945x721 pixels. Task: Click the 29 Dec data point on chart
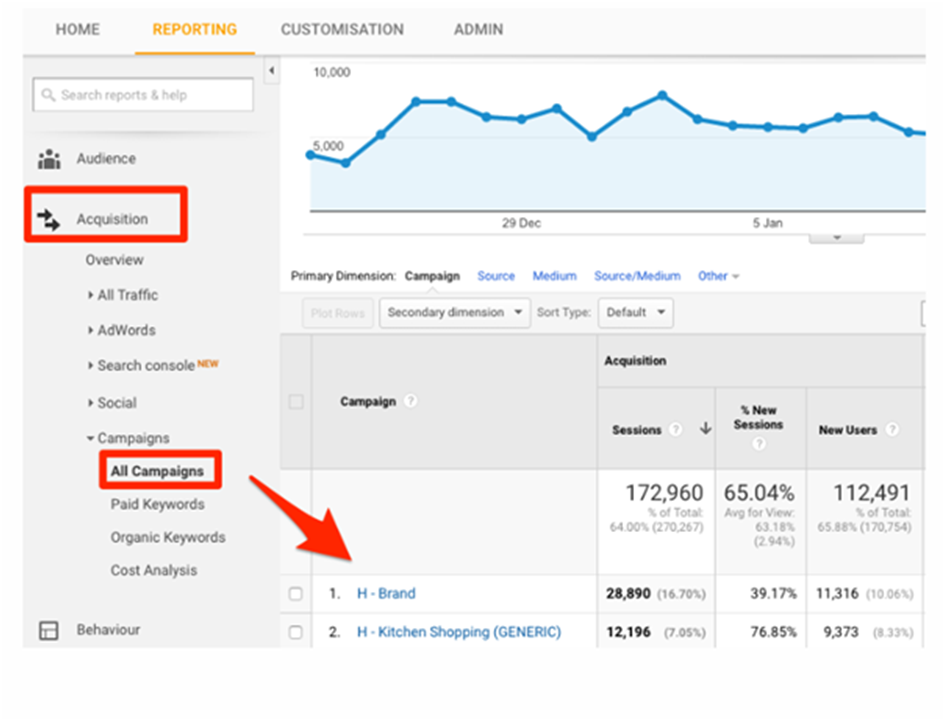pyautogui.click(x=522, y=119)
